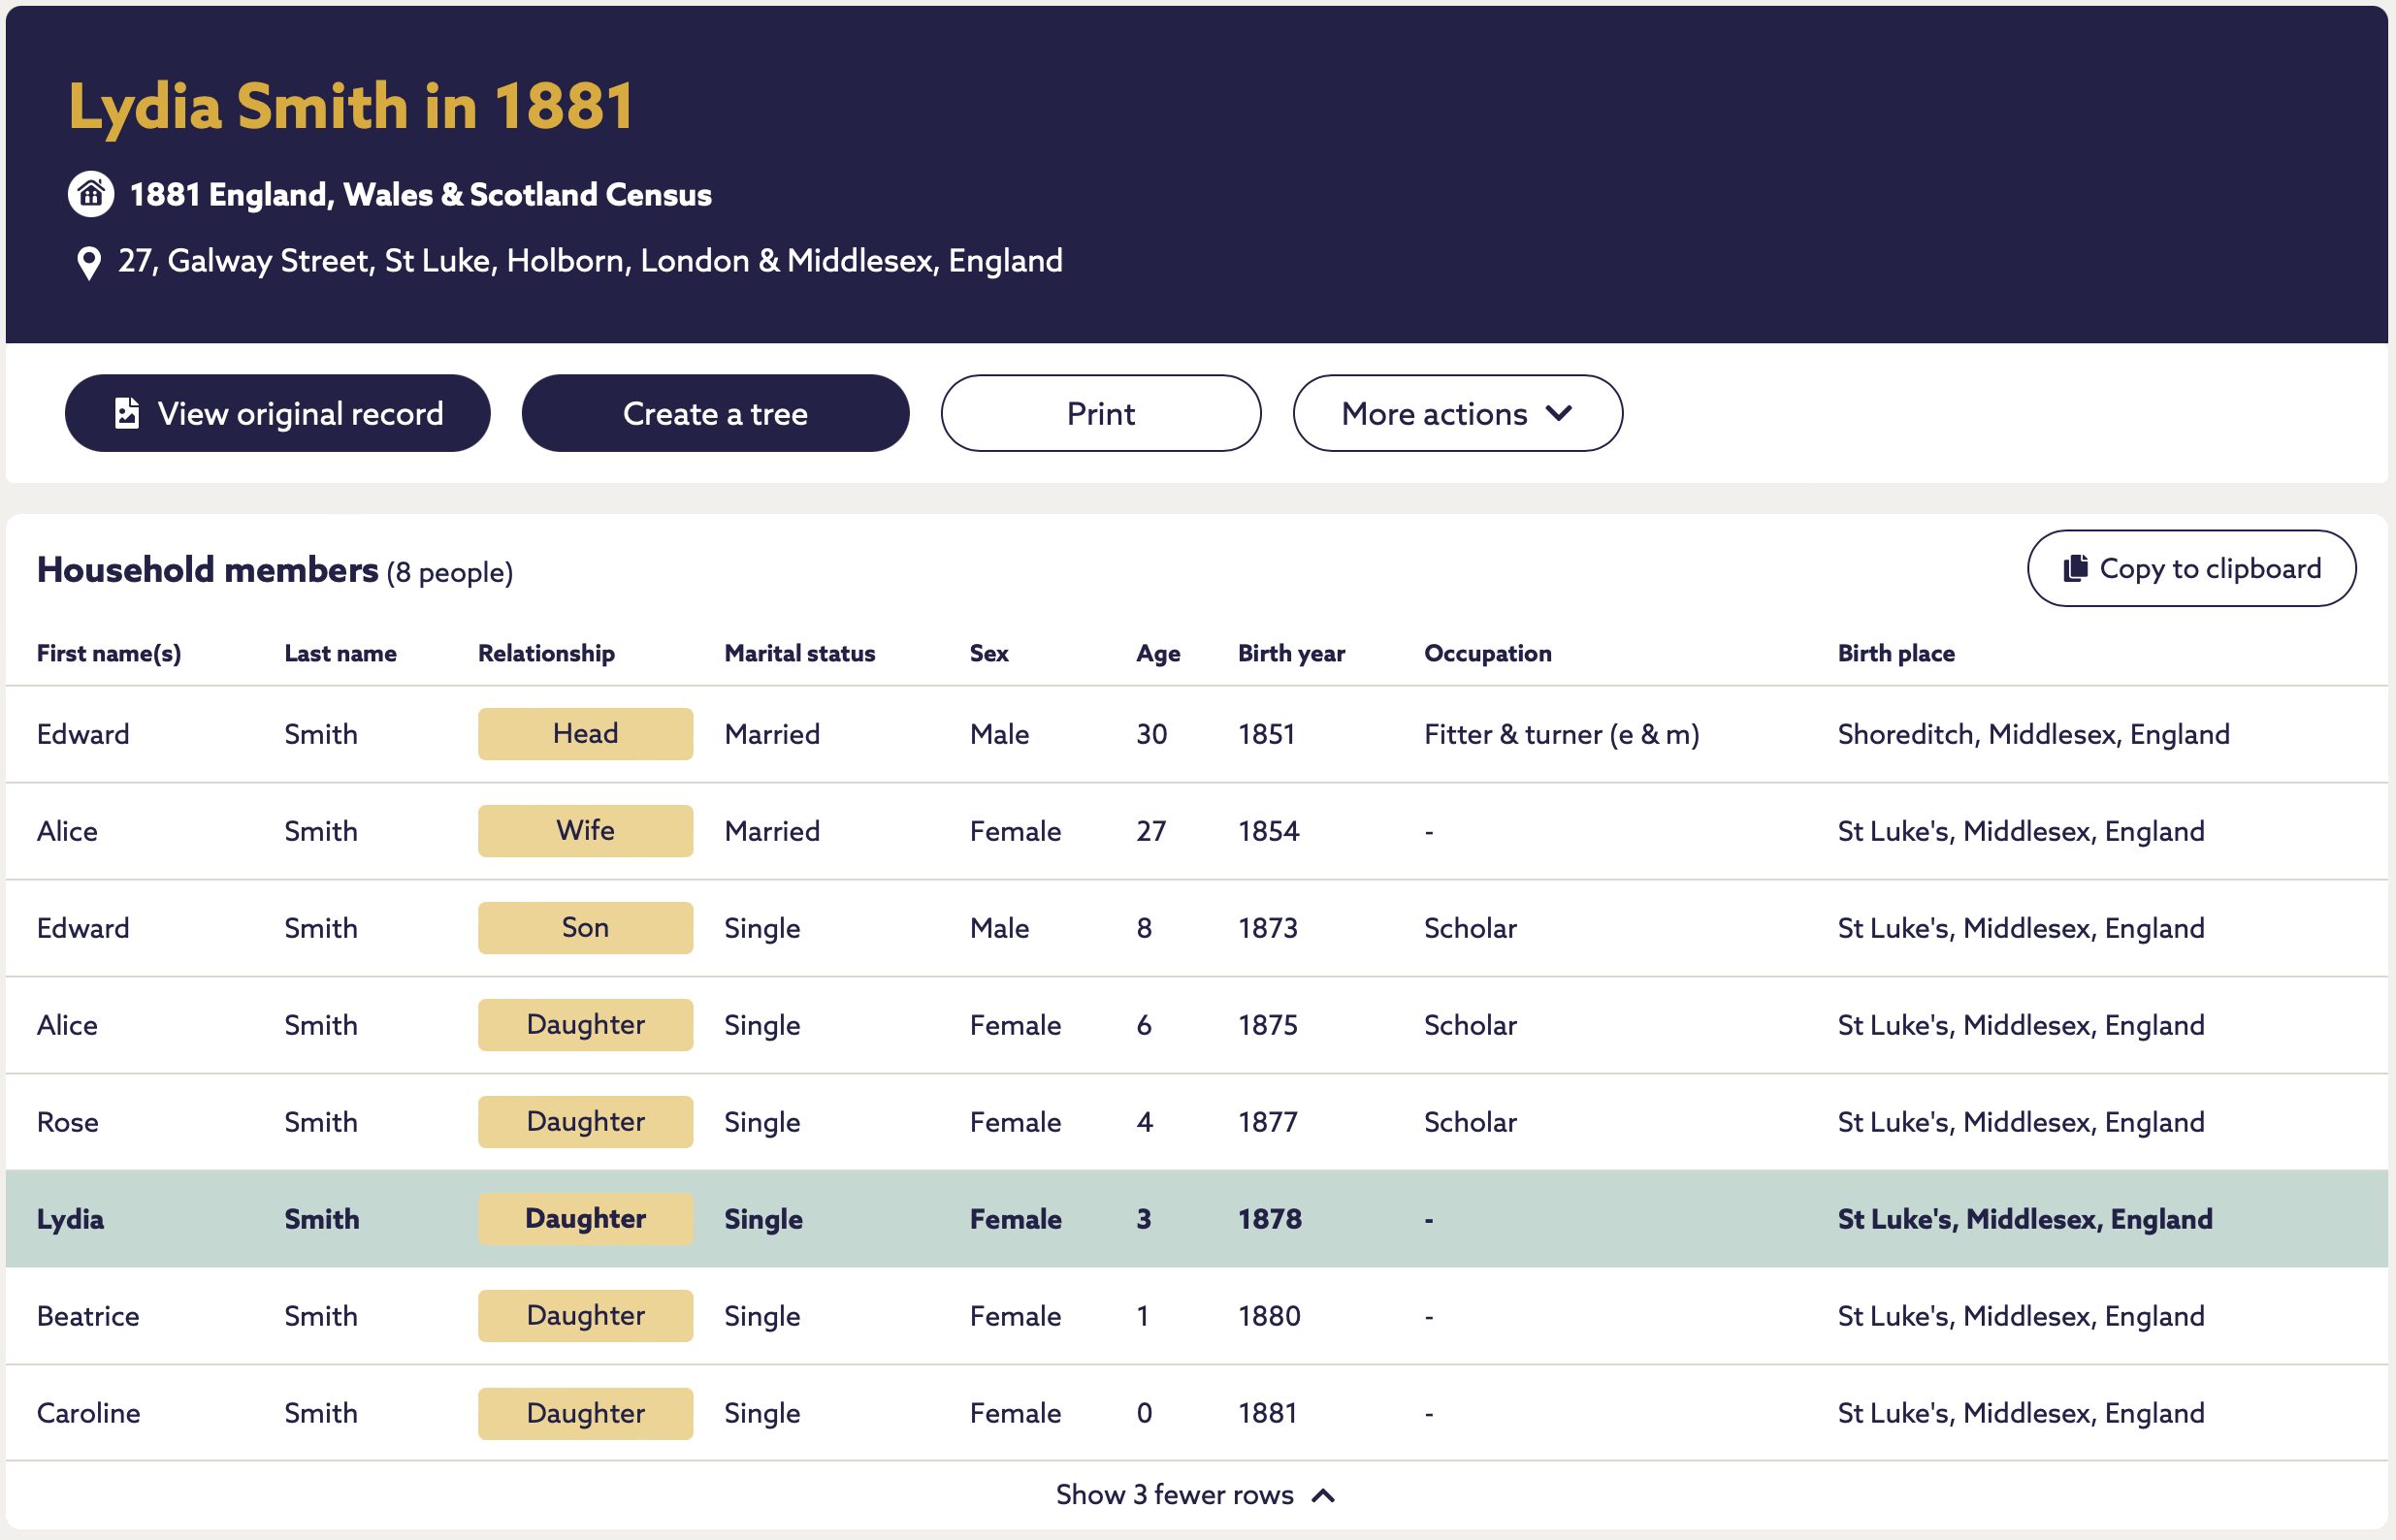Click the First name(s) column header
The width and height of the screenshot is (2396, 1540).
109,654
